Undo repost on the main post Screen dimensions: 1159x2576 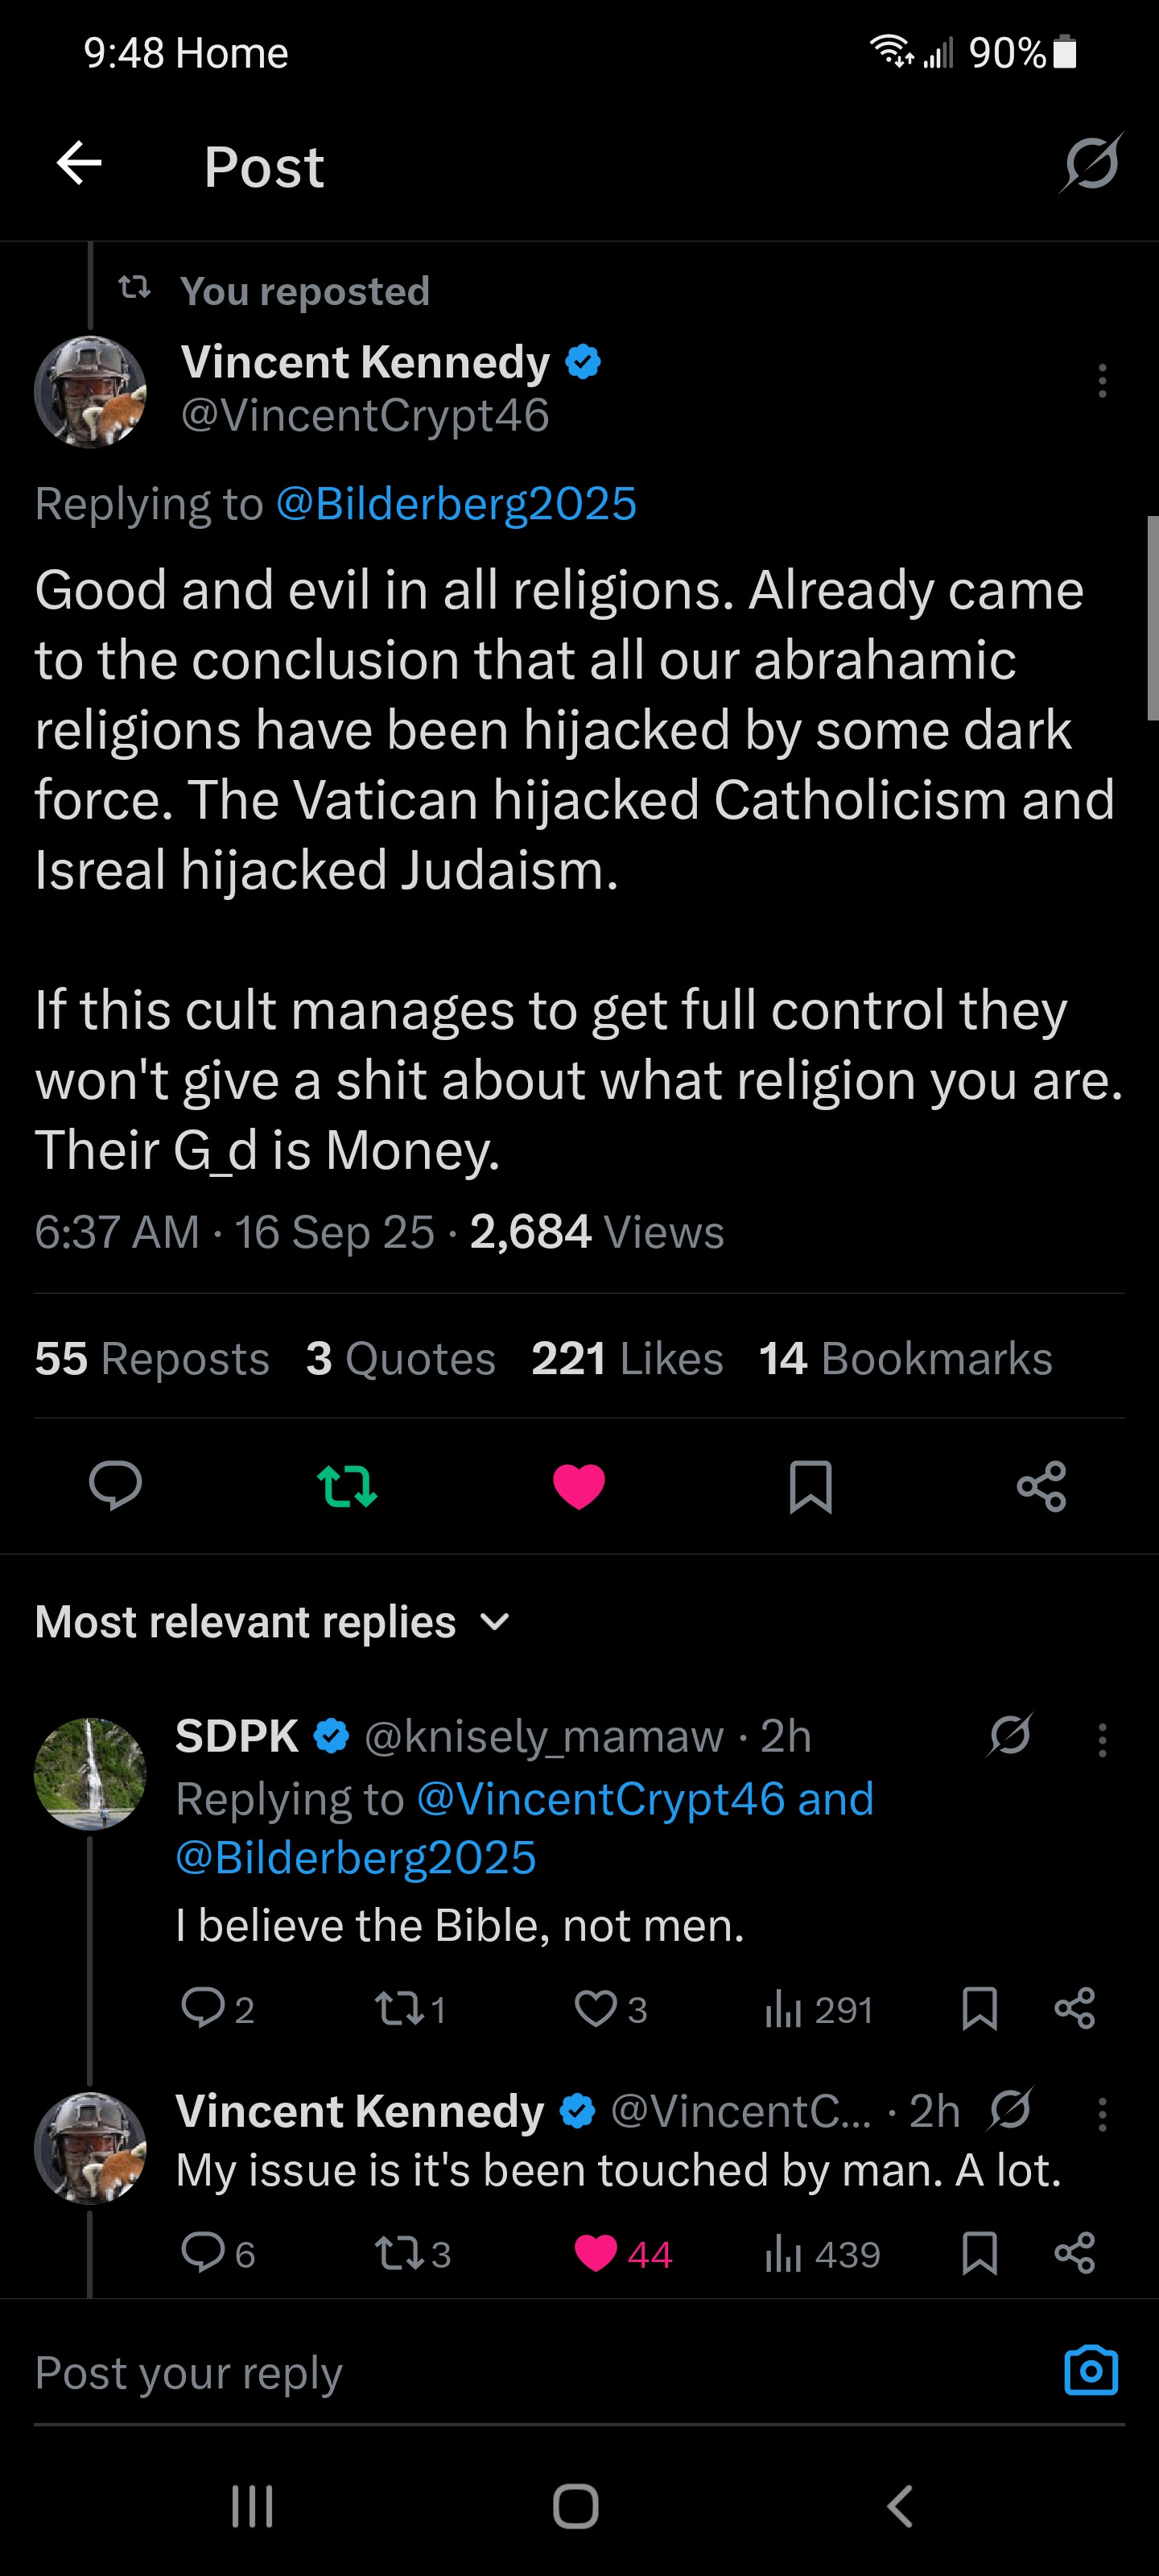[347, 1486]
